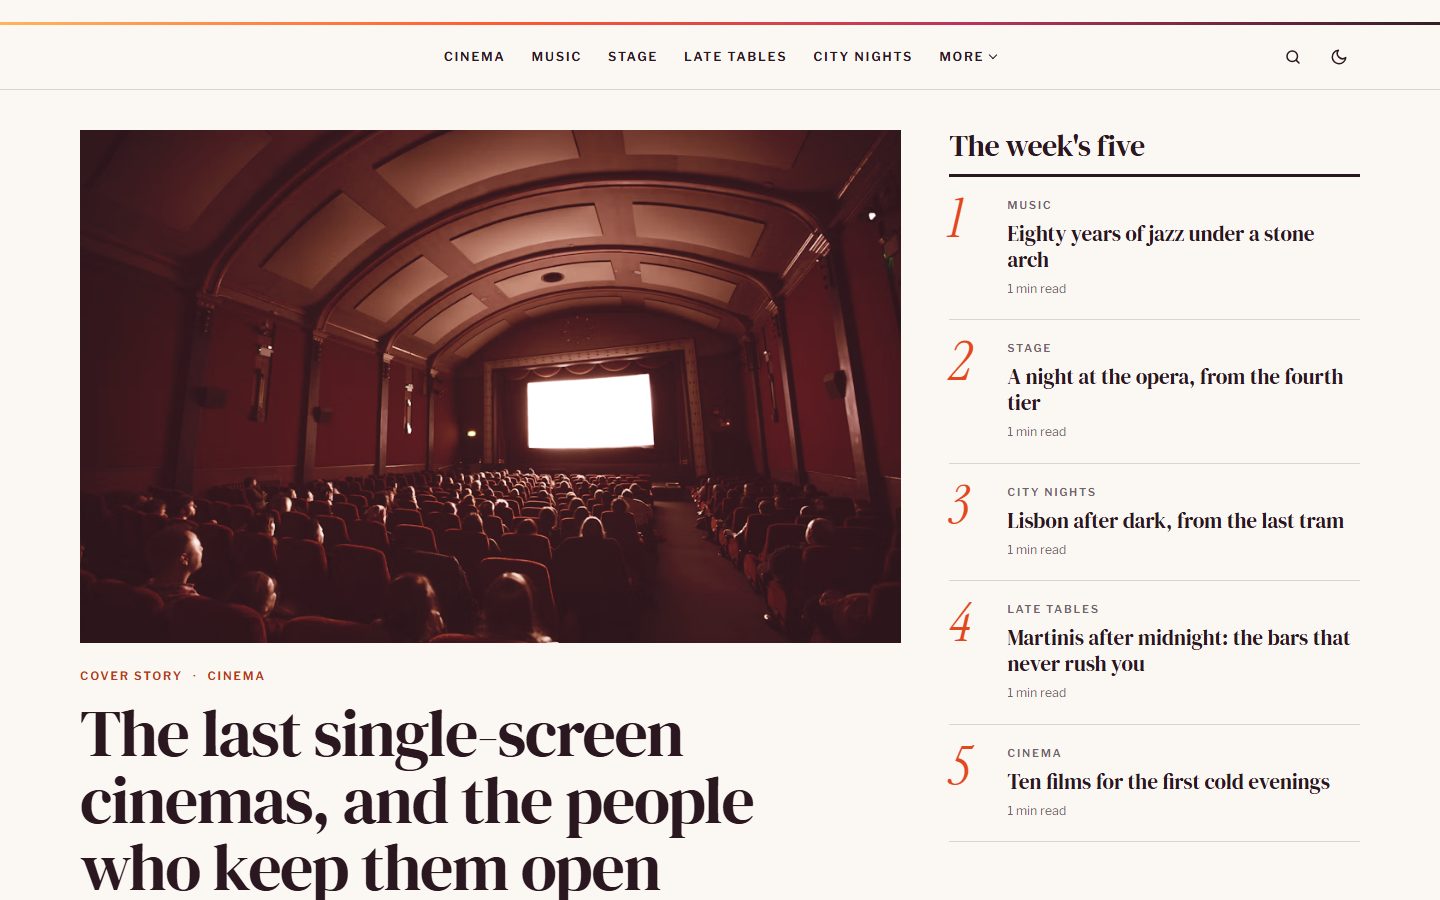Click the number 2 beside opera article
Image resolution: width=1440 pixels, height=900 pixels.
[961, 361]
